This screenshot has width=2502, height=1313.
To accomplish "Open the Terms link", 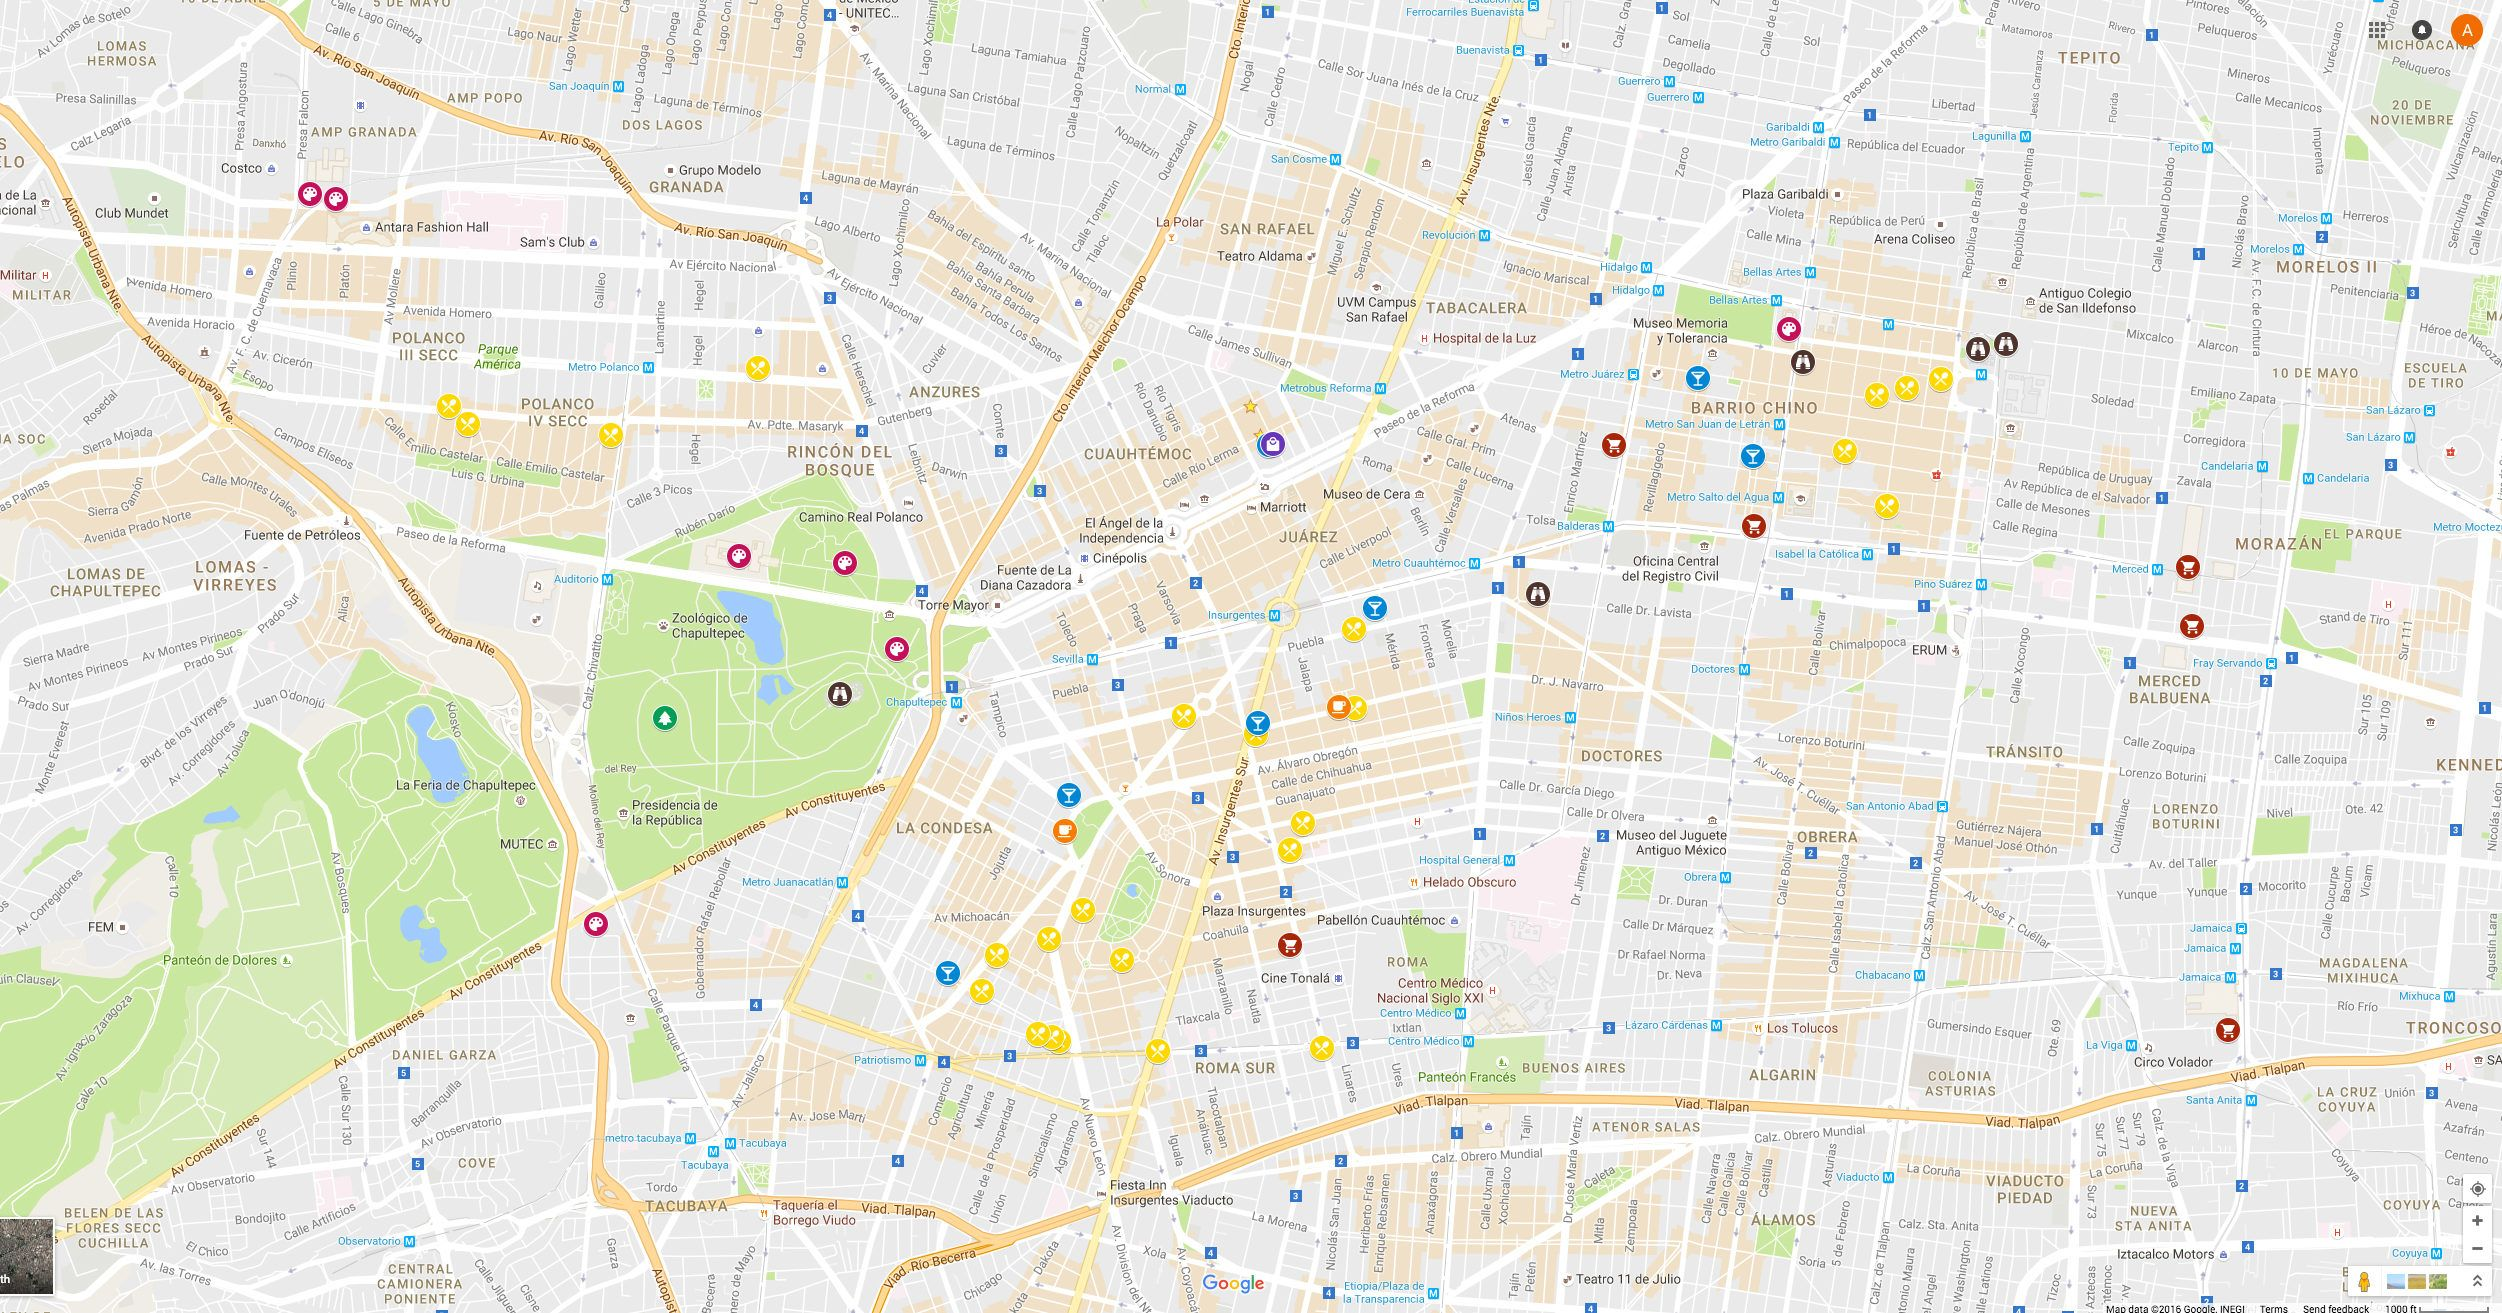I will point(2272,1307).
